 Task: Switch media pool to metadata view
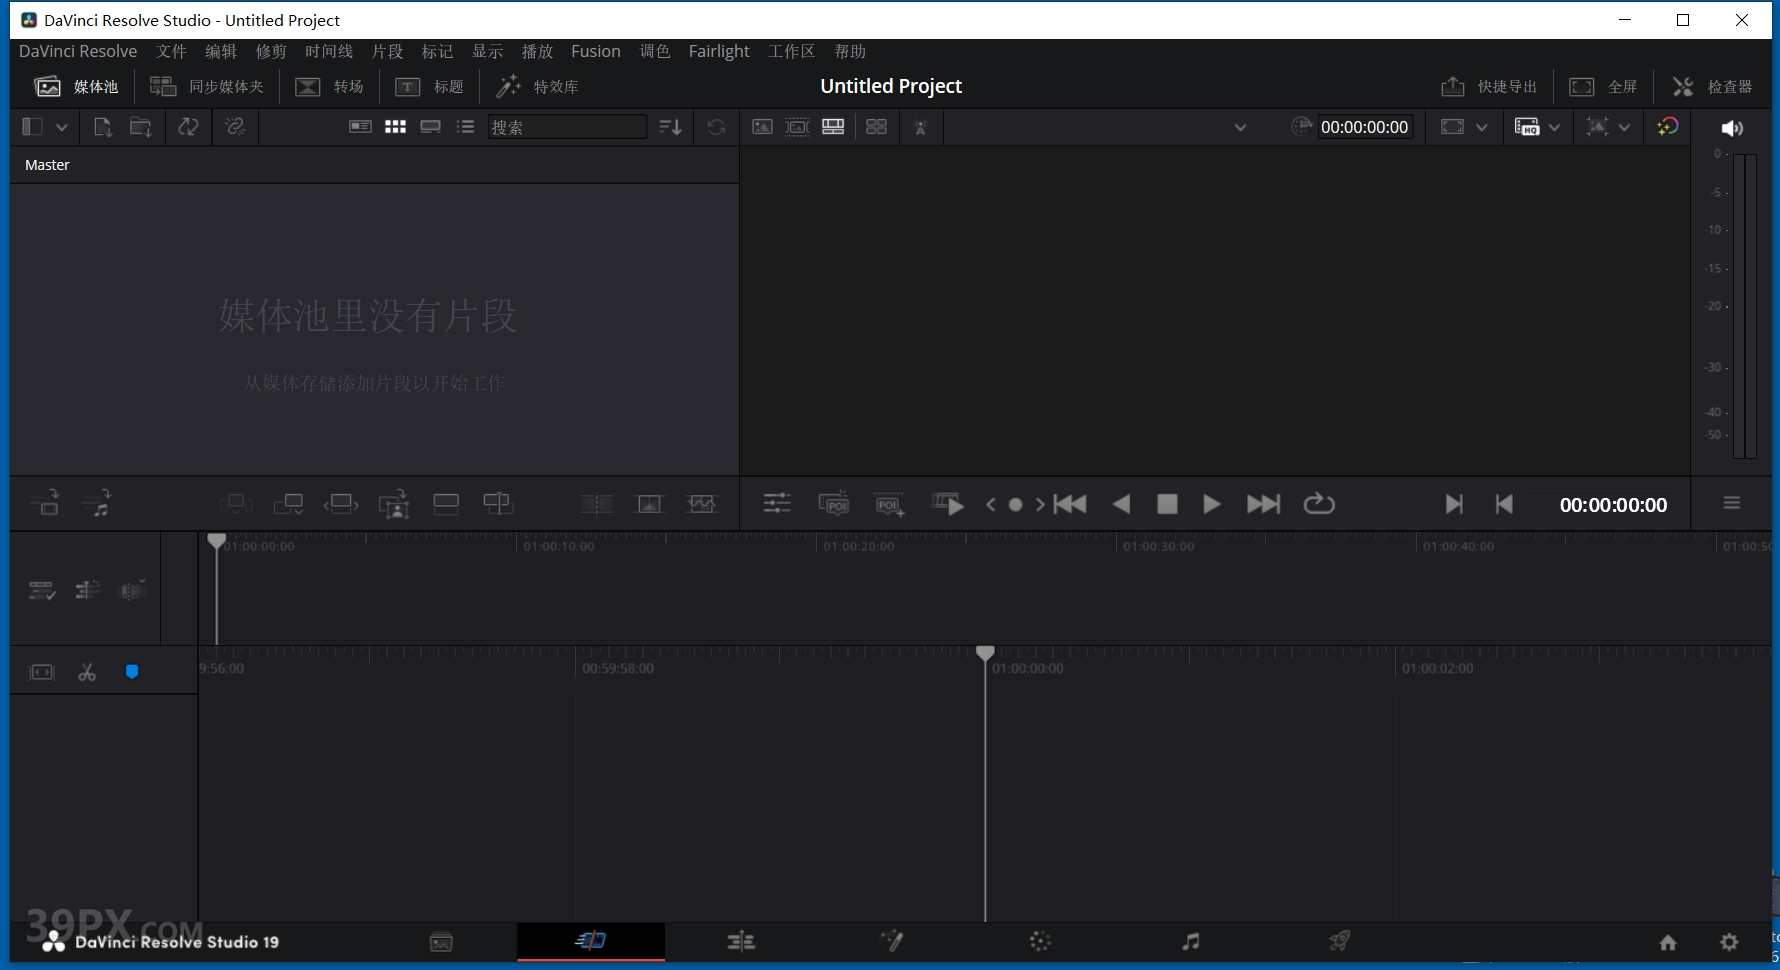pyautogui.click(x=360, y=127)
